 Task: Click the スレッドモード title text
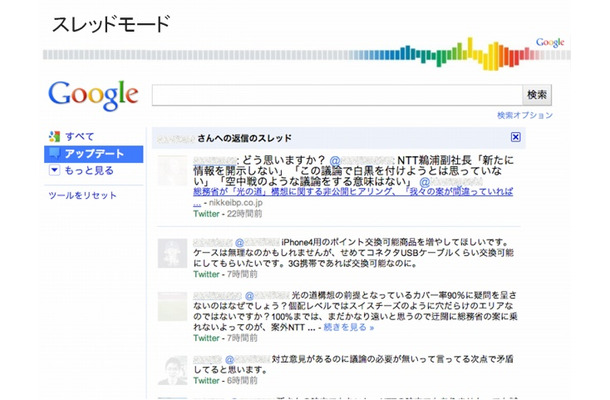point(111,24)
